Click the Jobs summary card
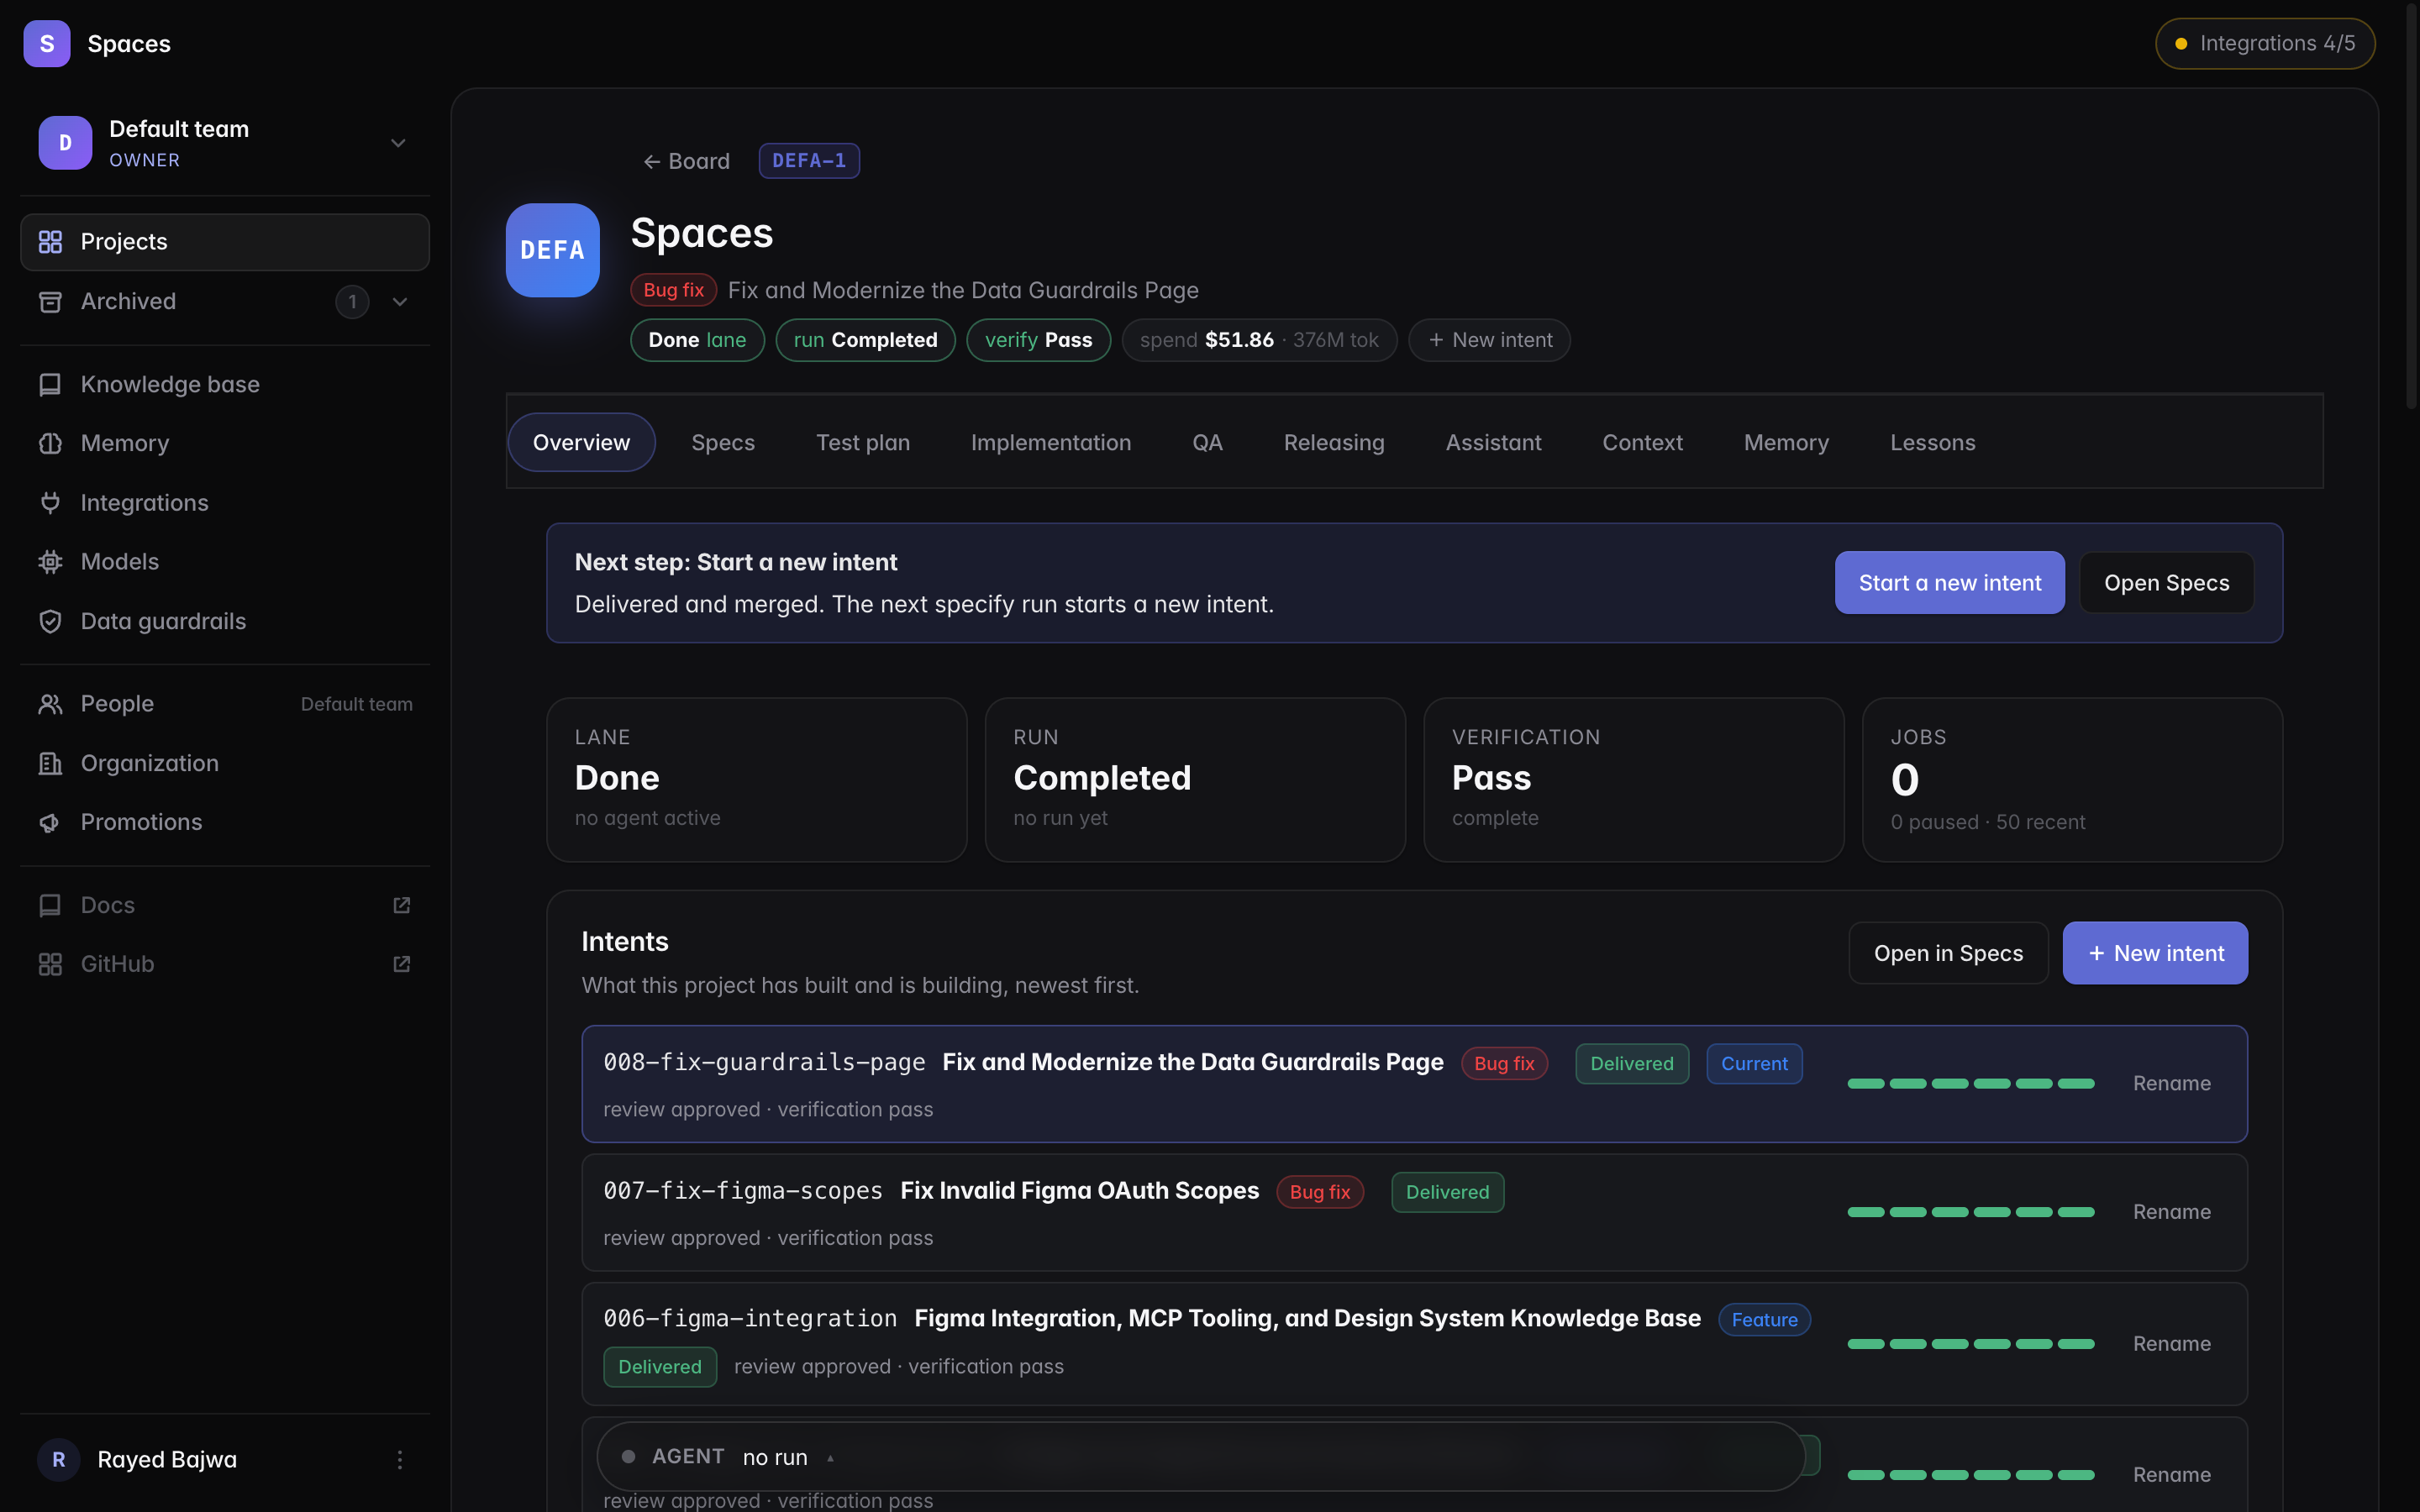 [x=2072, y=780]
